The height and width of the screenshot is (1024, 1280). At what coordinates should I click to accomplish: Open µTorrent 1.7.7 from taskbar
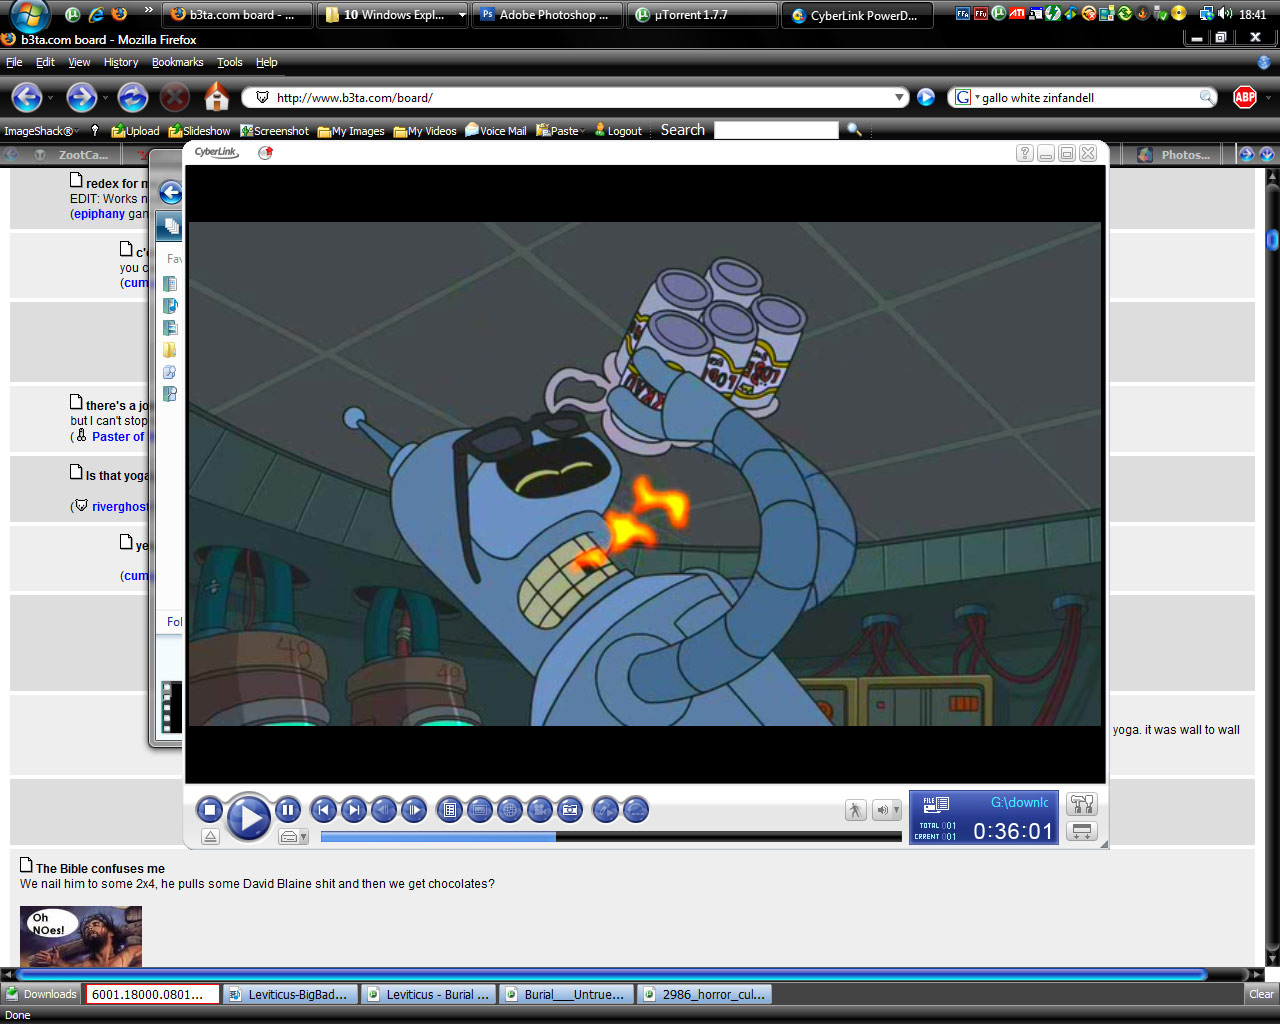point(701,15)
